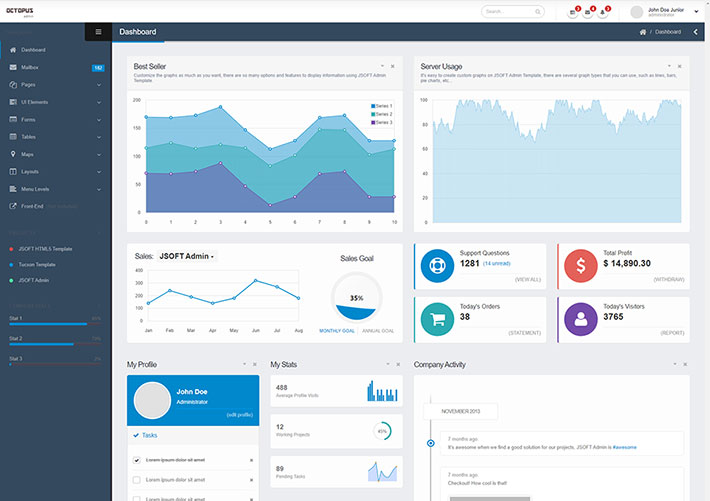Image resolution: width=710 pixels, height=501 pixels.
Task: Click the (edit profile) link
Action: [x=239, y=414]
